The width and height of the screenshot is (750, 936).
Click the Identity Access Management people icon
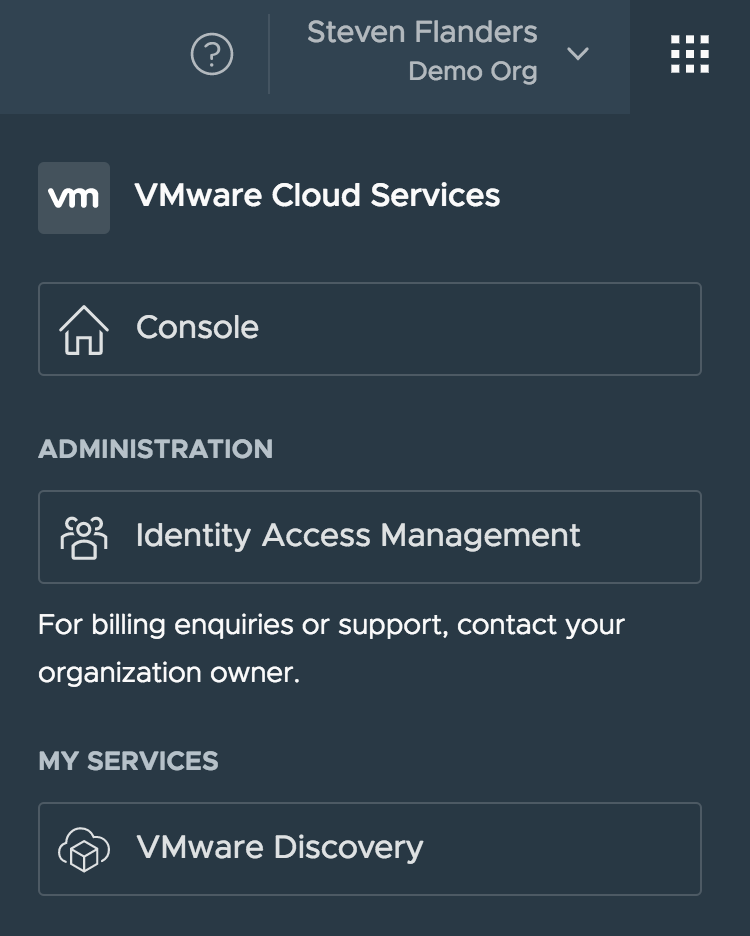(x=84, y=537)
